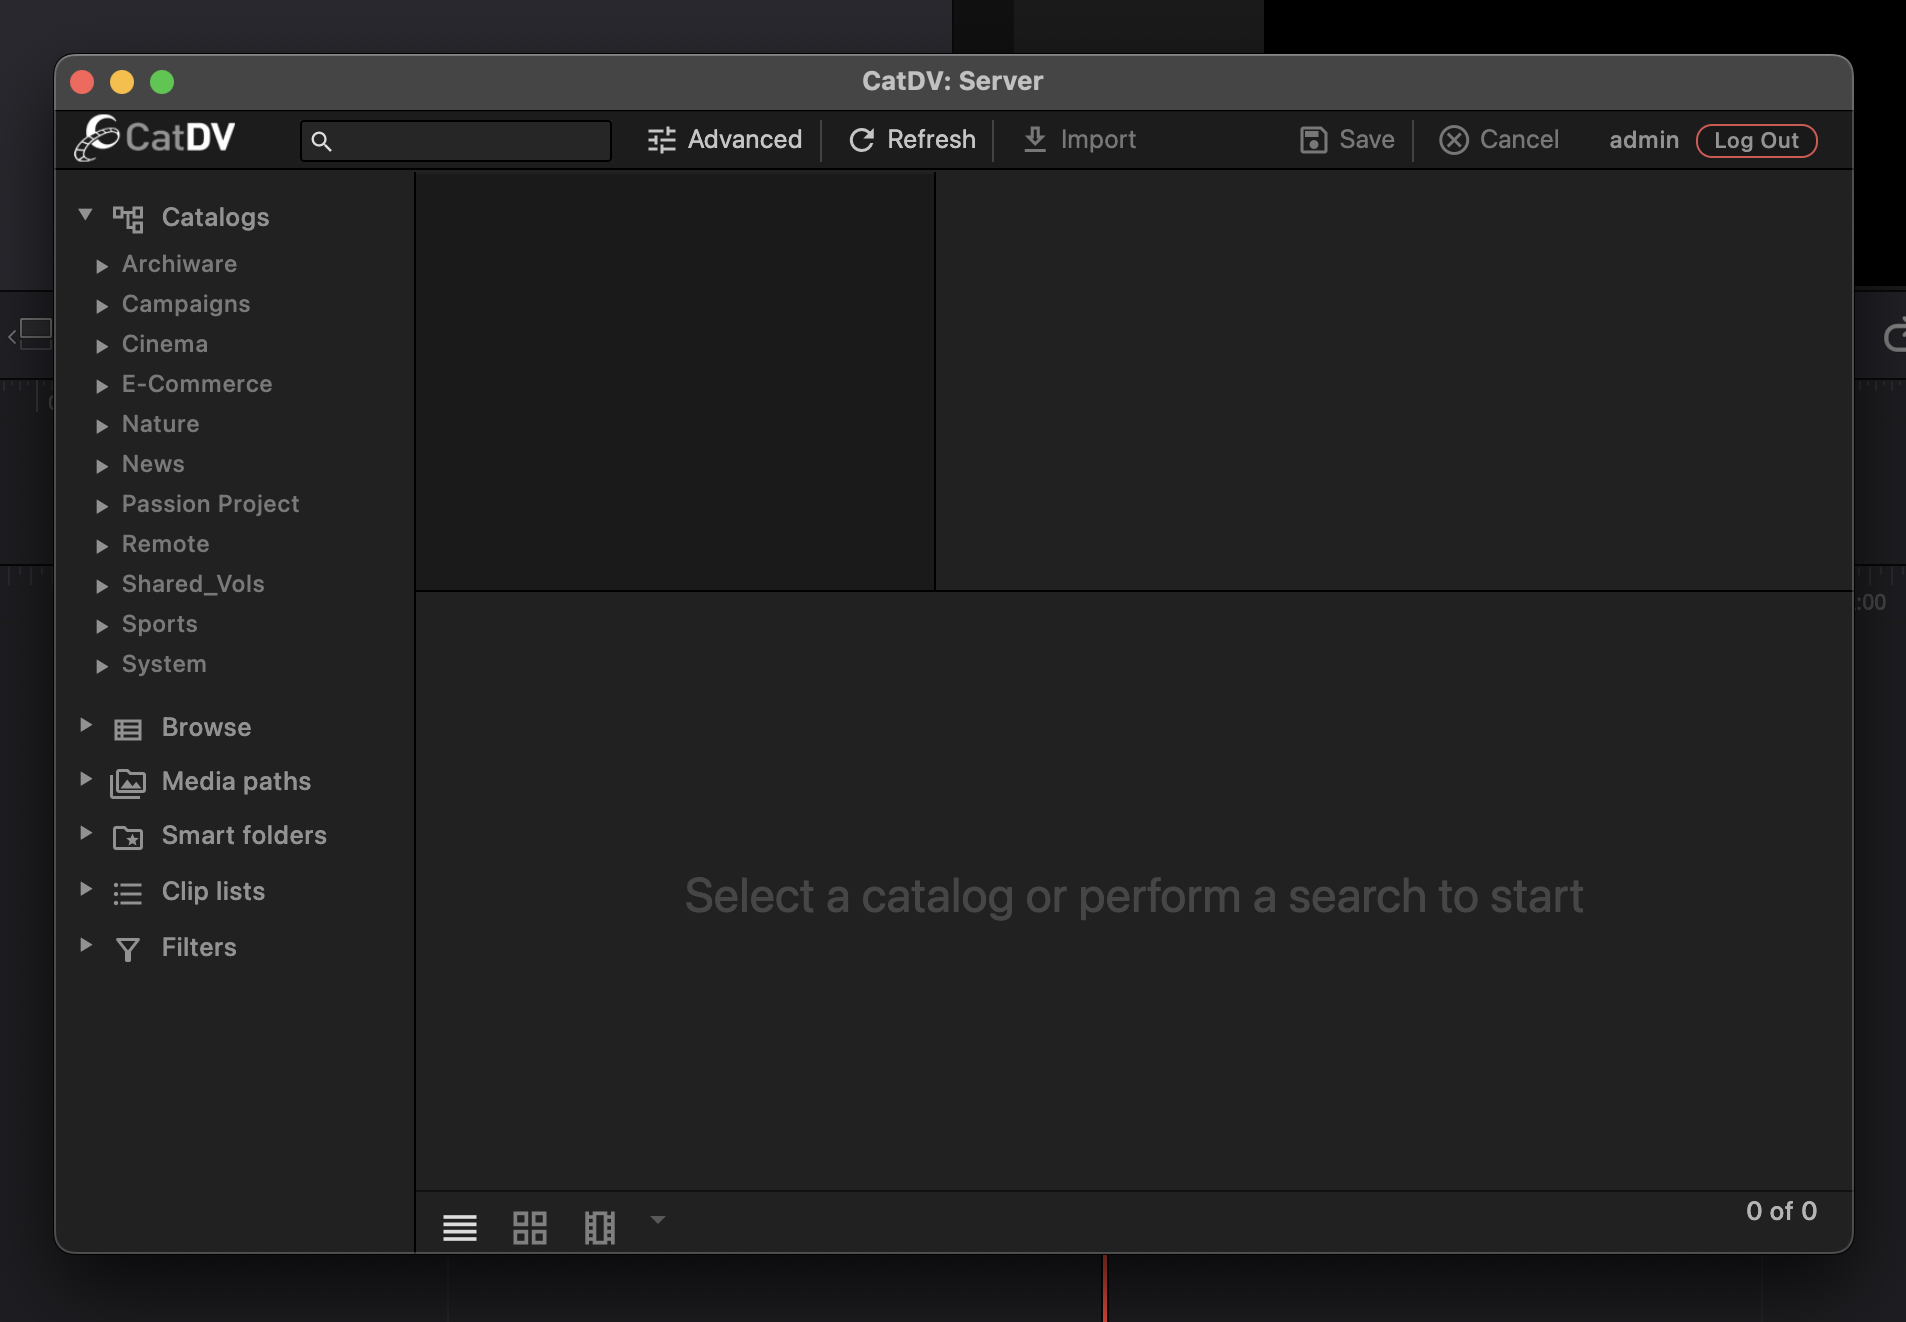Viewport: 1906px width, 1322px height.
Task: Expand the System catalog
Action: (x=102, y=666)
